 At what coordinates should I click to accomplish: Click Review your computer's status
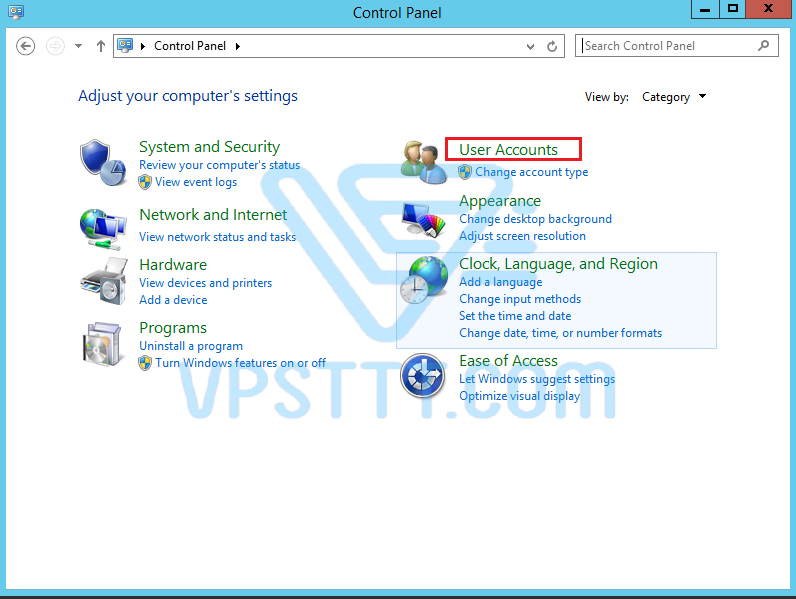coord(219,165)
